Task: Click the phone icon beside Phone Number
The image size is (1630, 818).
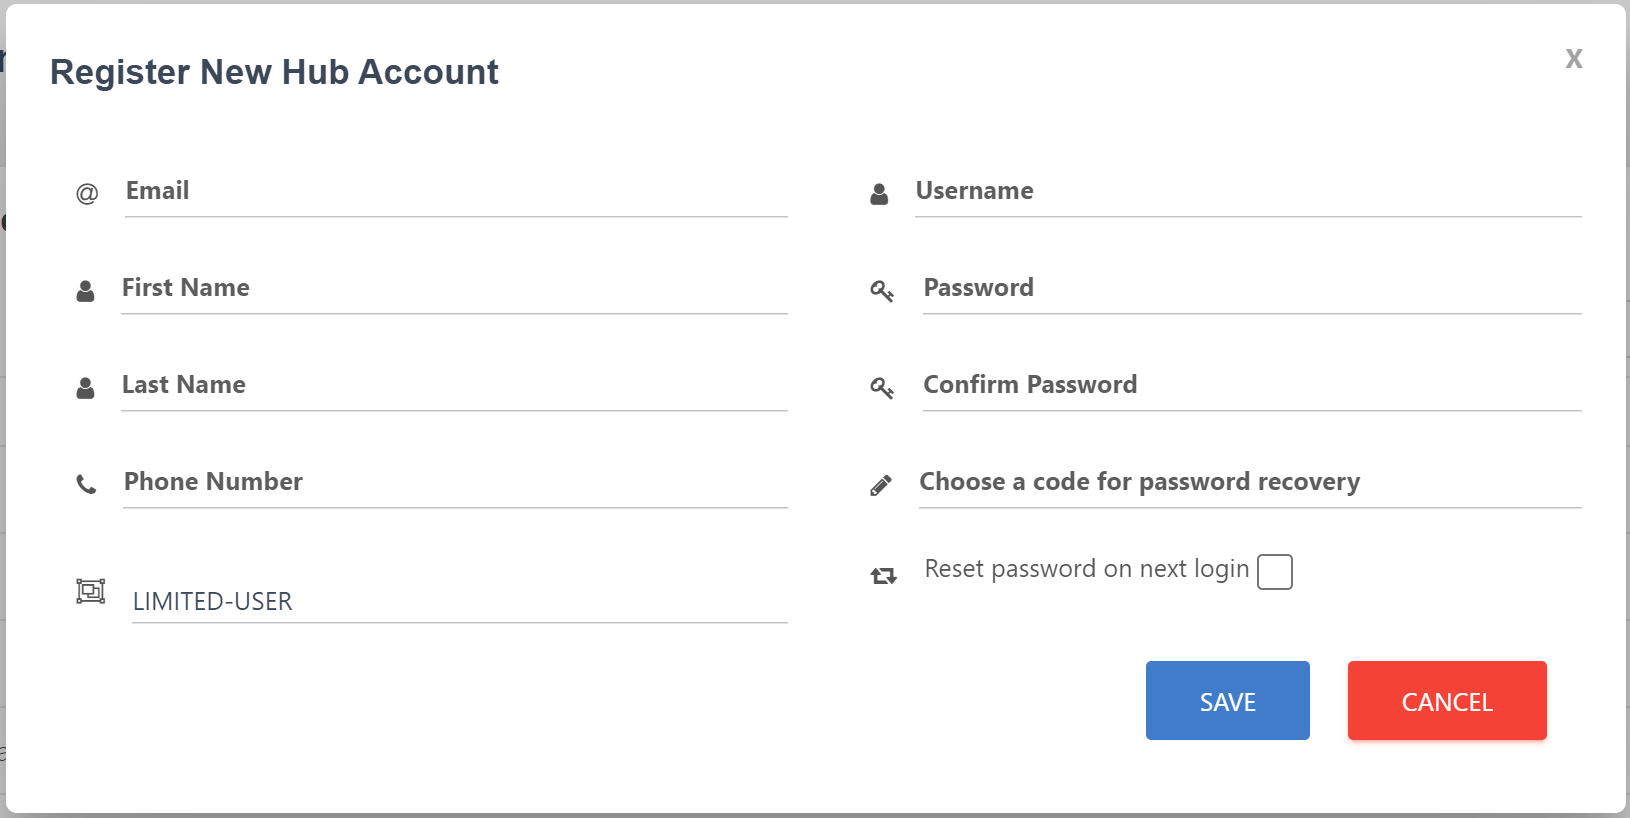Action: pyautogui.click(x=87, y=485)
